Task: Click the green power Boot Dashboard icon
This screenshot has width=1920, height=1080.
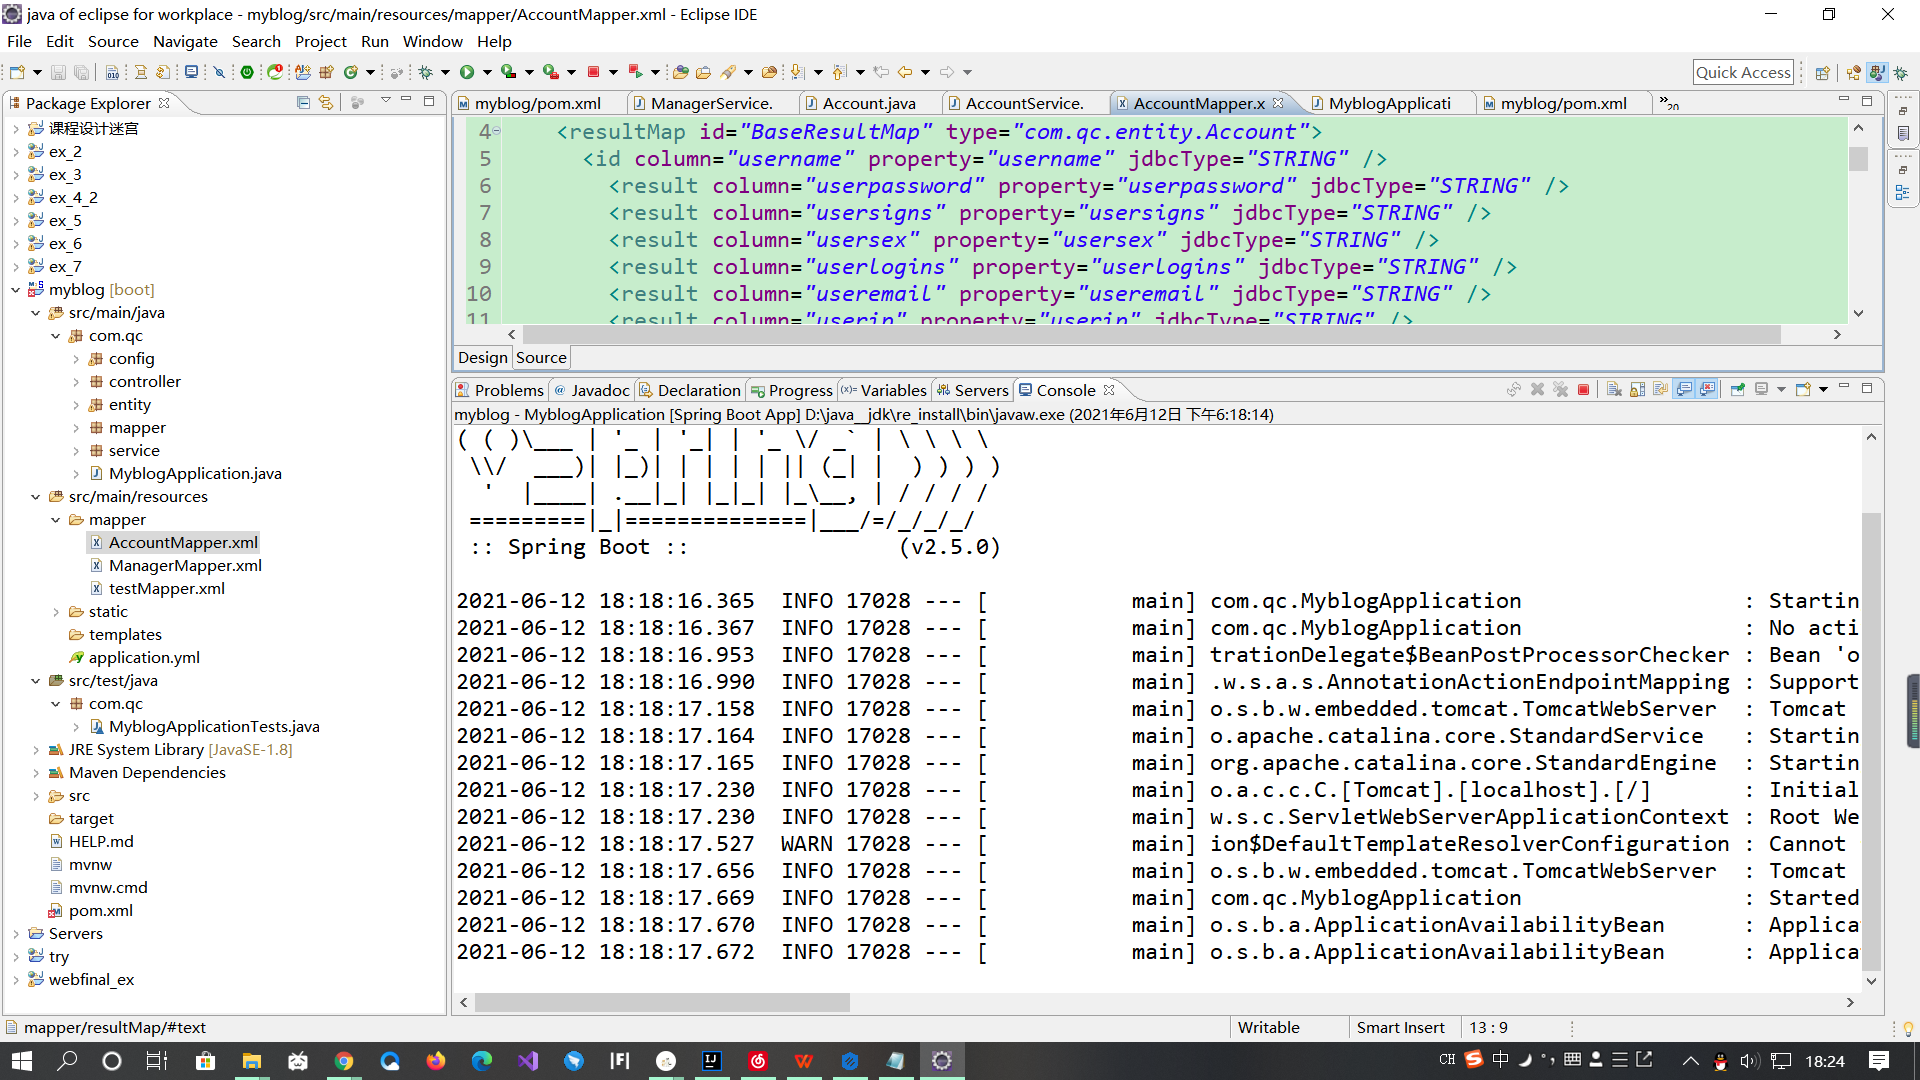Action: click(x=247, y=72)
